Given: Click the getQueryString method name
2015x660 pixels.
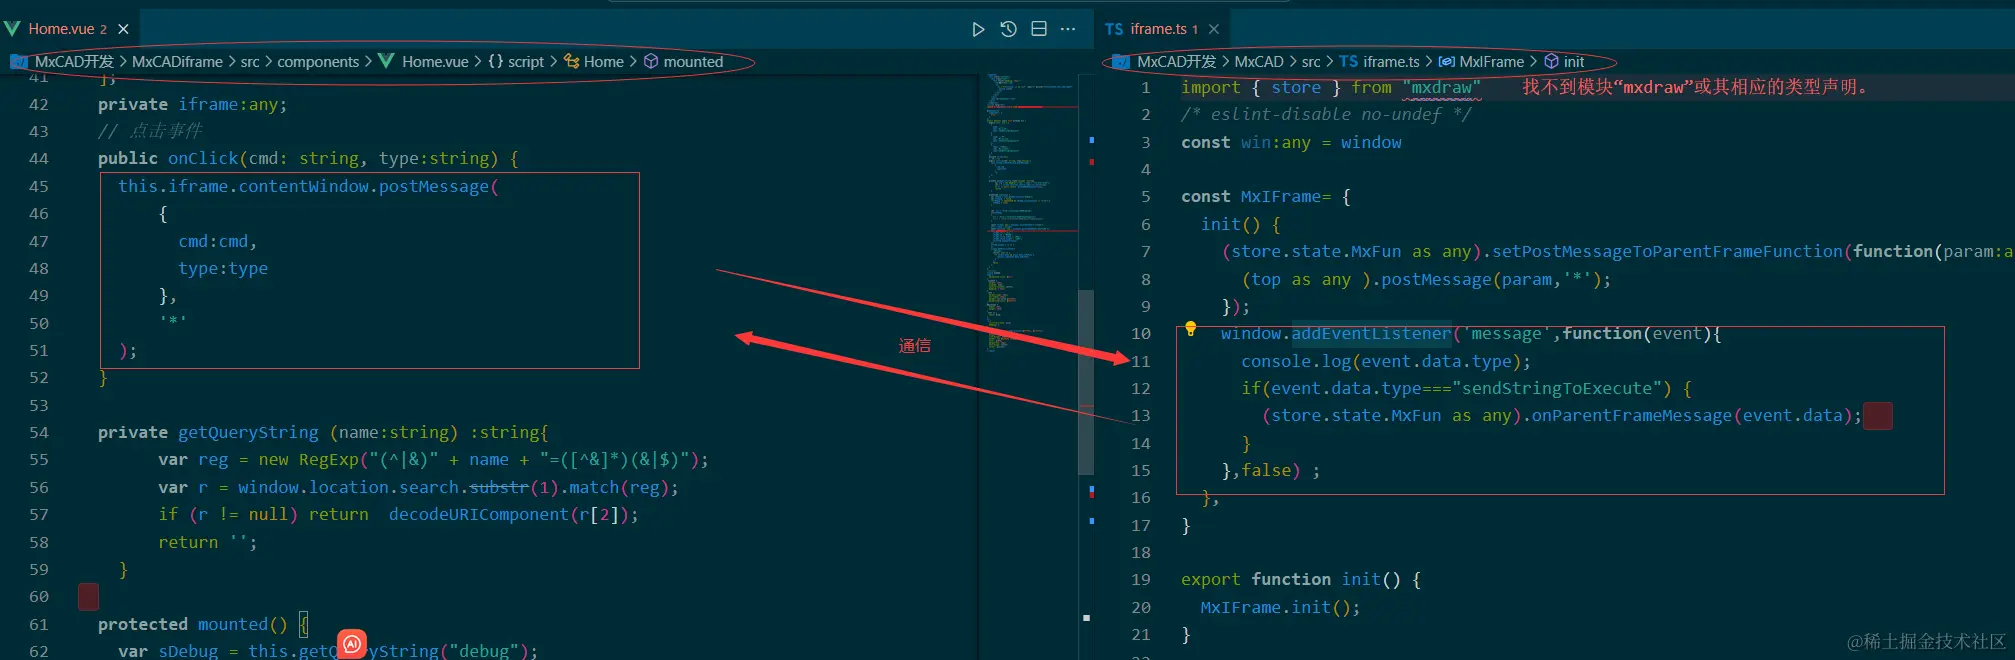Looking at the screenshot, I should click(248, 432).
